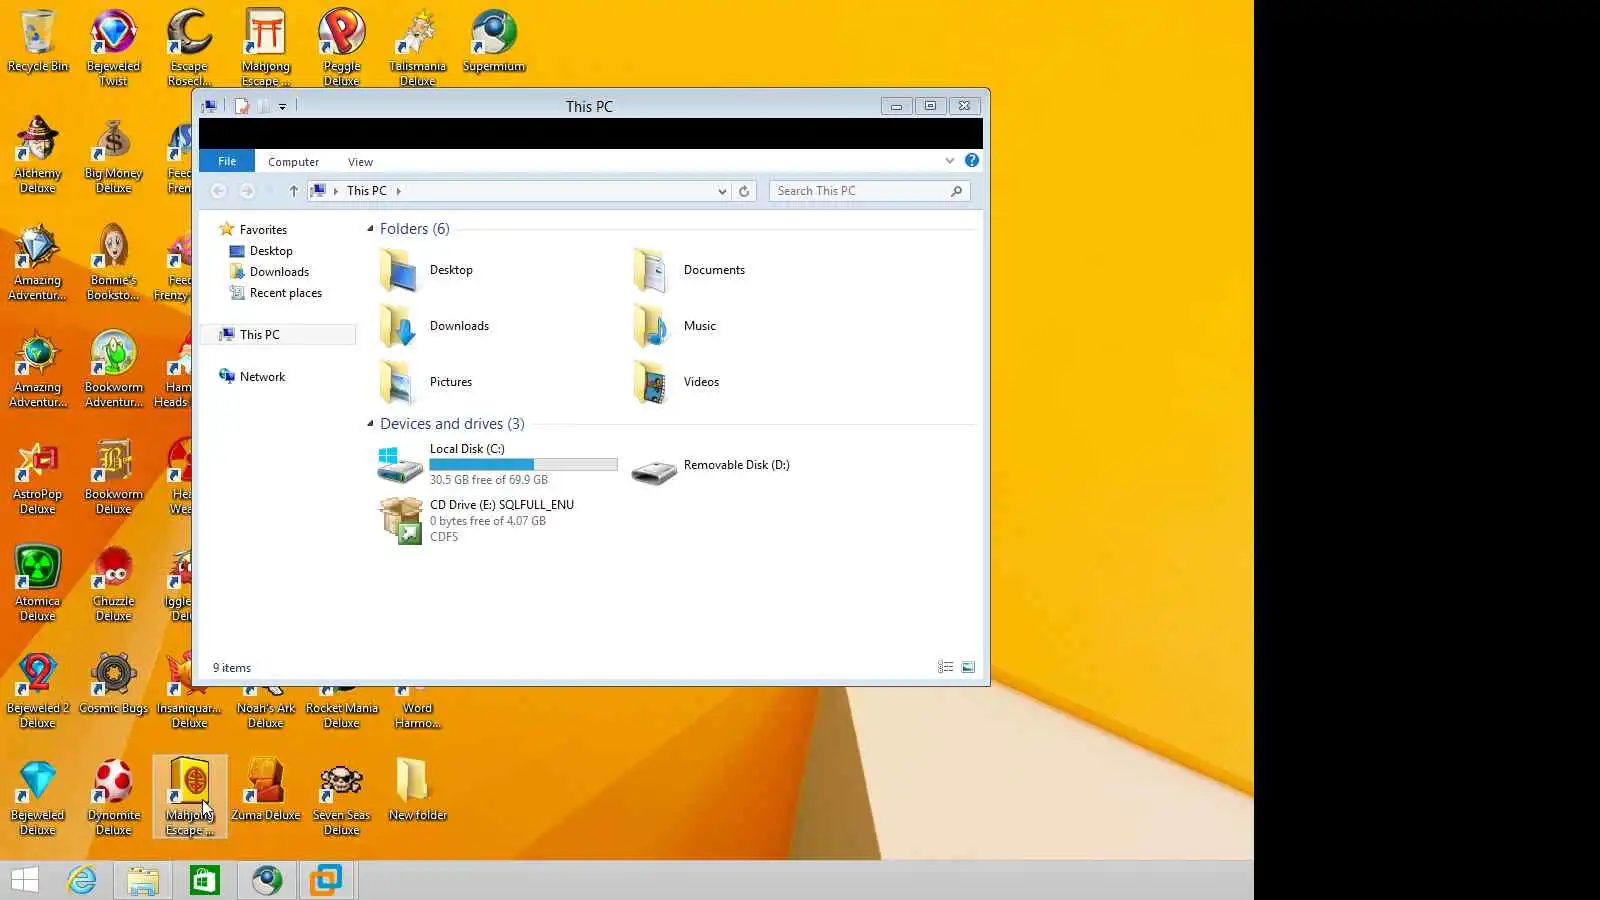Click the Back navigation button
1600x900 pixels.
219,191
